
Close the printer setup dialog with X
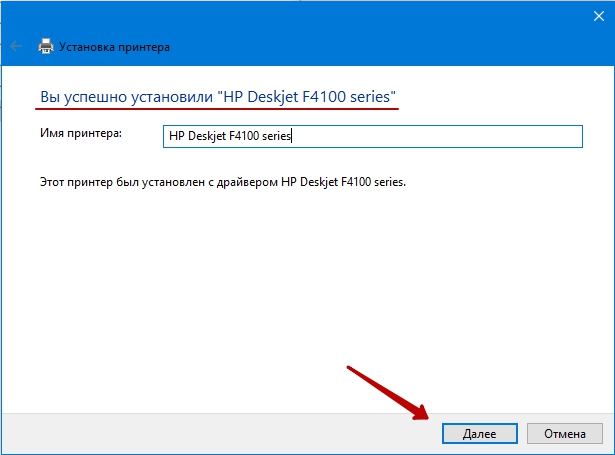coord(599,16)
